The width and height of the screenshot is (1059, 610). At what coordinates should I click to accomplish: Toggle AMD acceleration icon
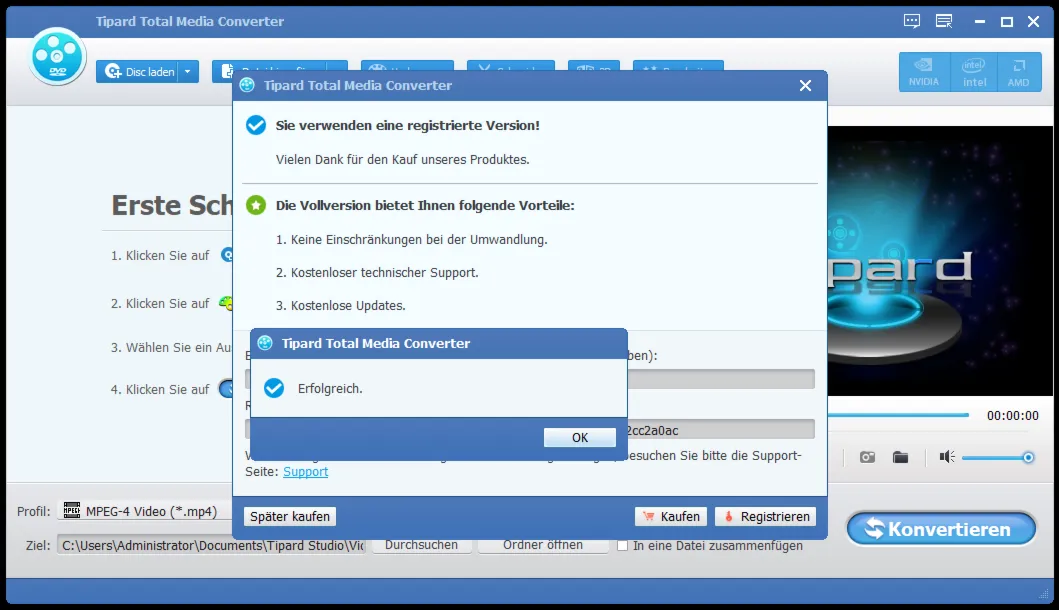tap(1018, 72)
